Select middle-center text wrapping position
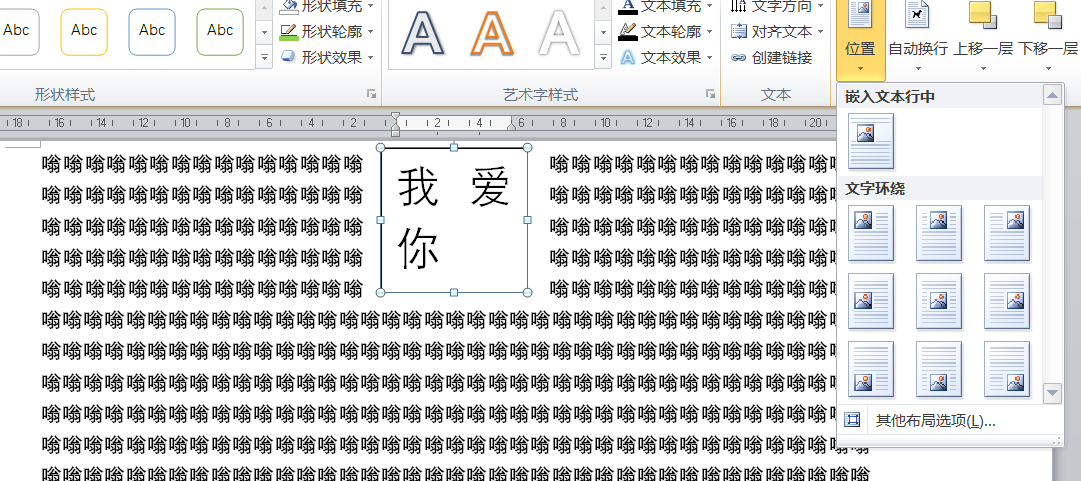The image size is (1081, 481). (x=938, y=301)
